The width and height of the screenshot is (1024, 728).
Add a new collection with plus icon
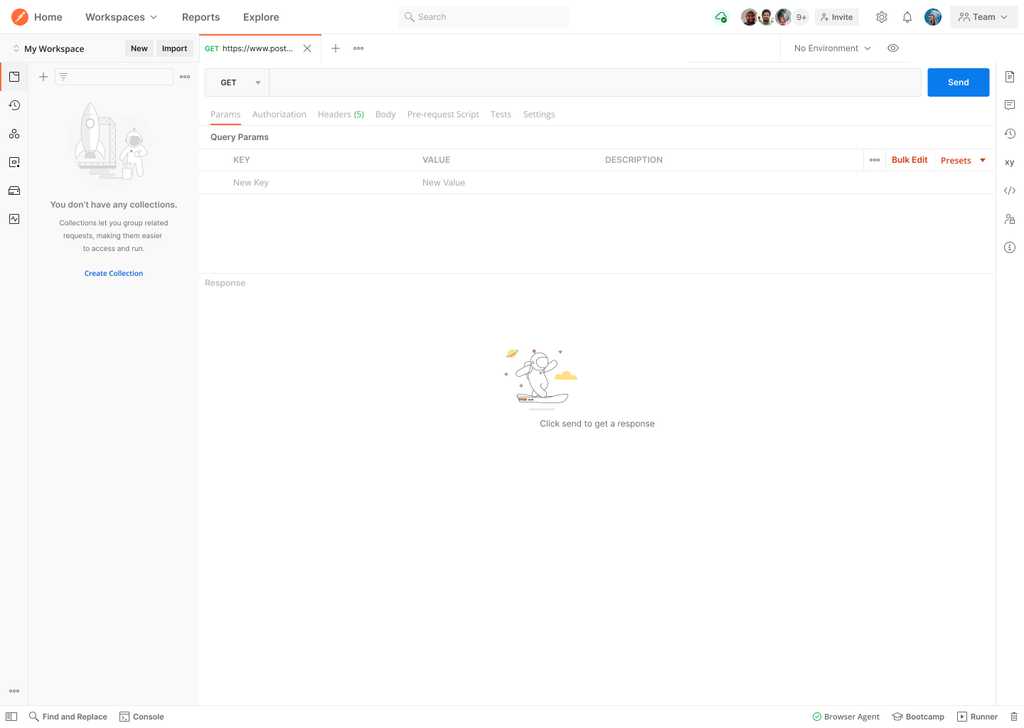pos(43,77)
